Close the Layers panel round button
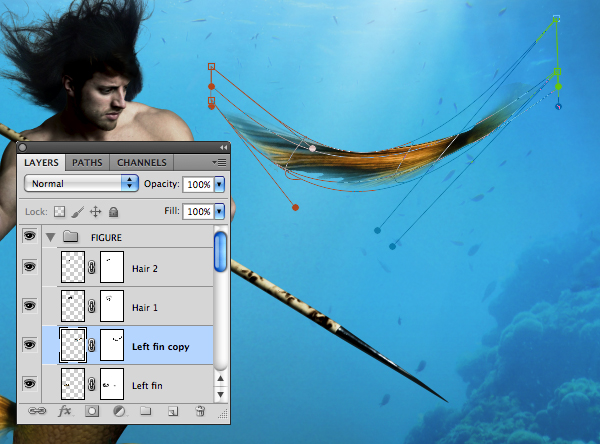 click(x=22, y=147)
